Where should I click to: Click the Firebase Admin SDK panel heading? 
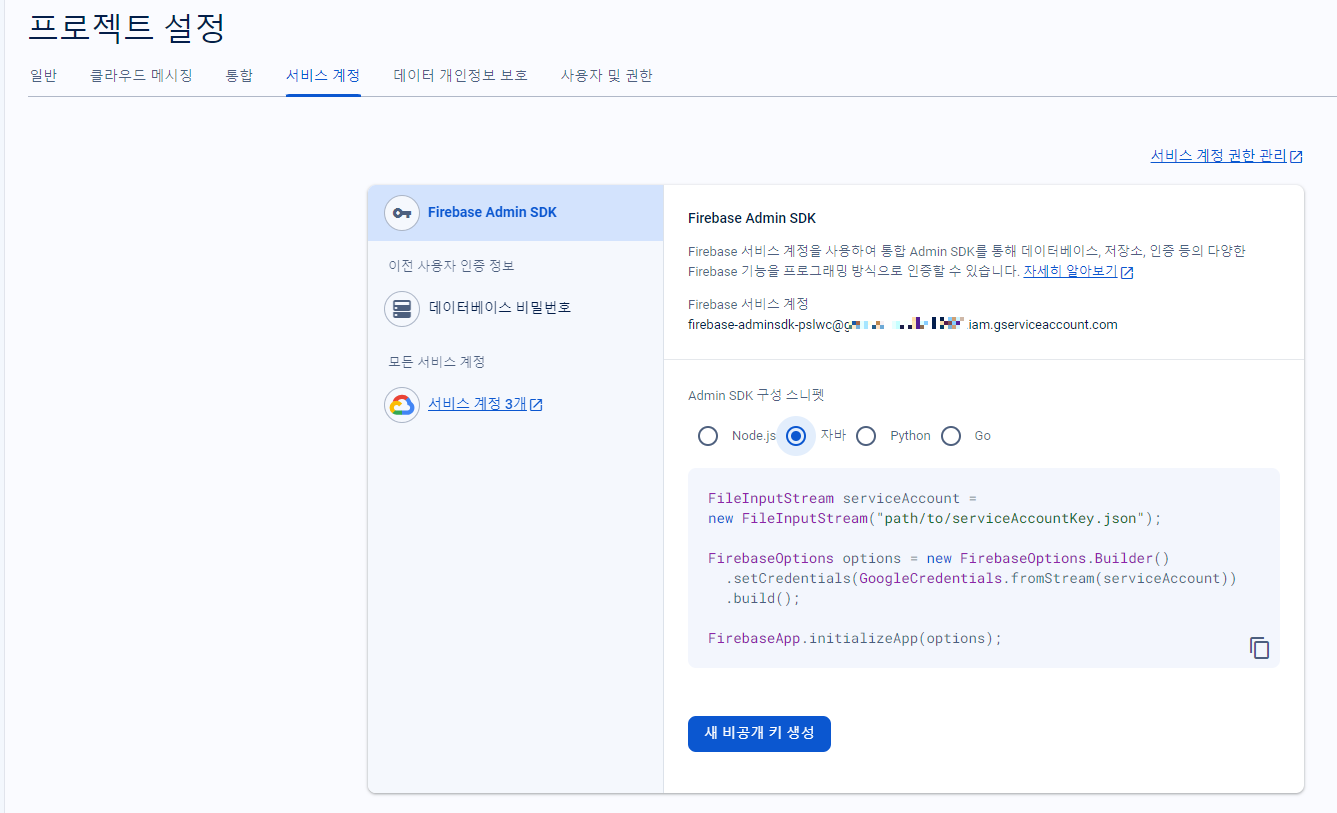click(x=752, y=218)
